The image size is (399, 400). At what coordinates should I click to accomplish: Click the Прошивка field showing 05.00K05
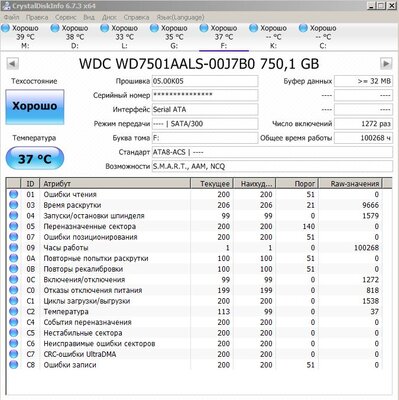[x=205, y=81]
